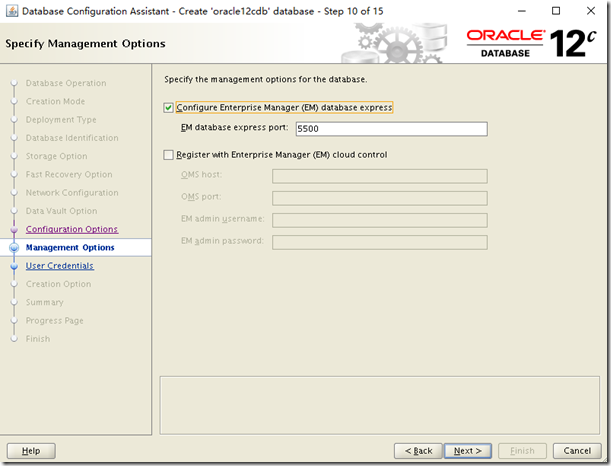Click the disabled Finish button
The height and width of the screenshot is (466, 611).
coord(522,451)
